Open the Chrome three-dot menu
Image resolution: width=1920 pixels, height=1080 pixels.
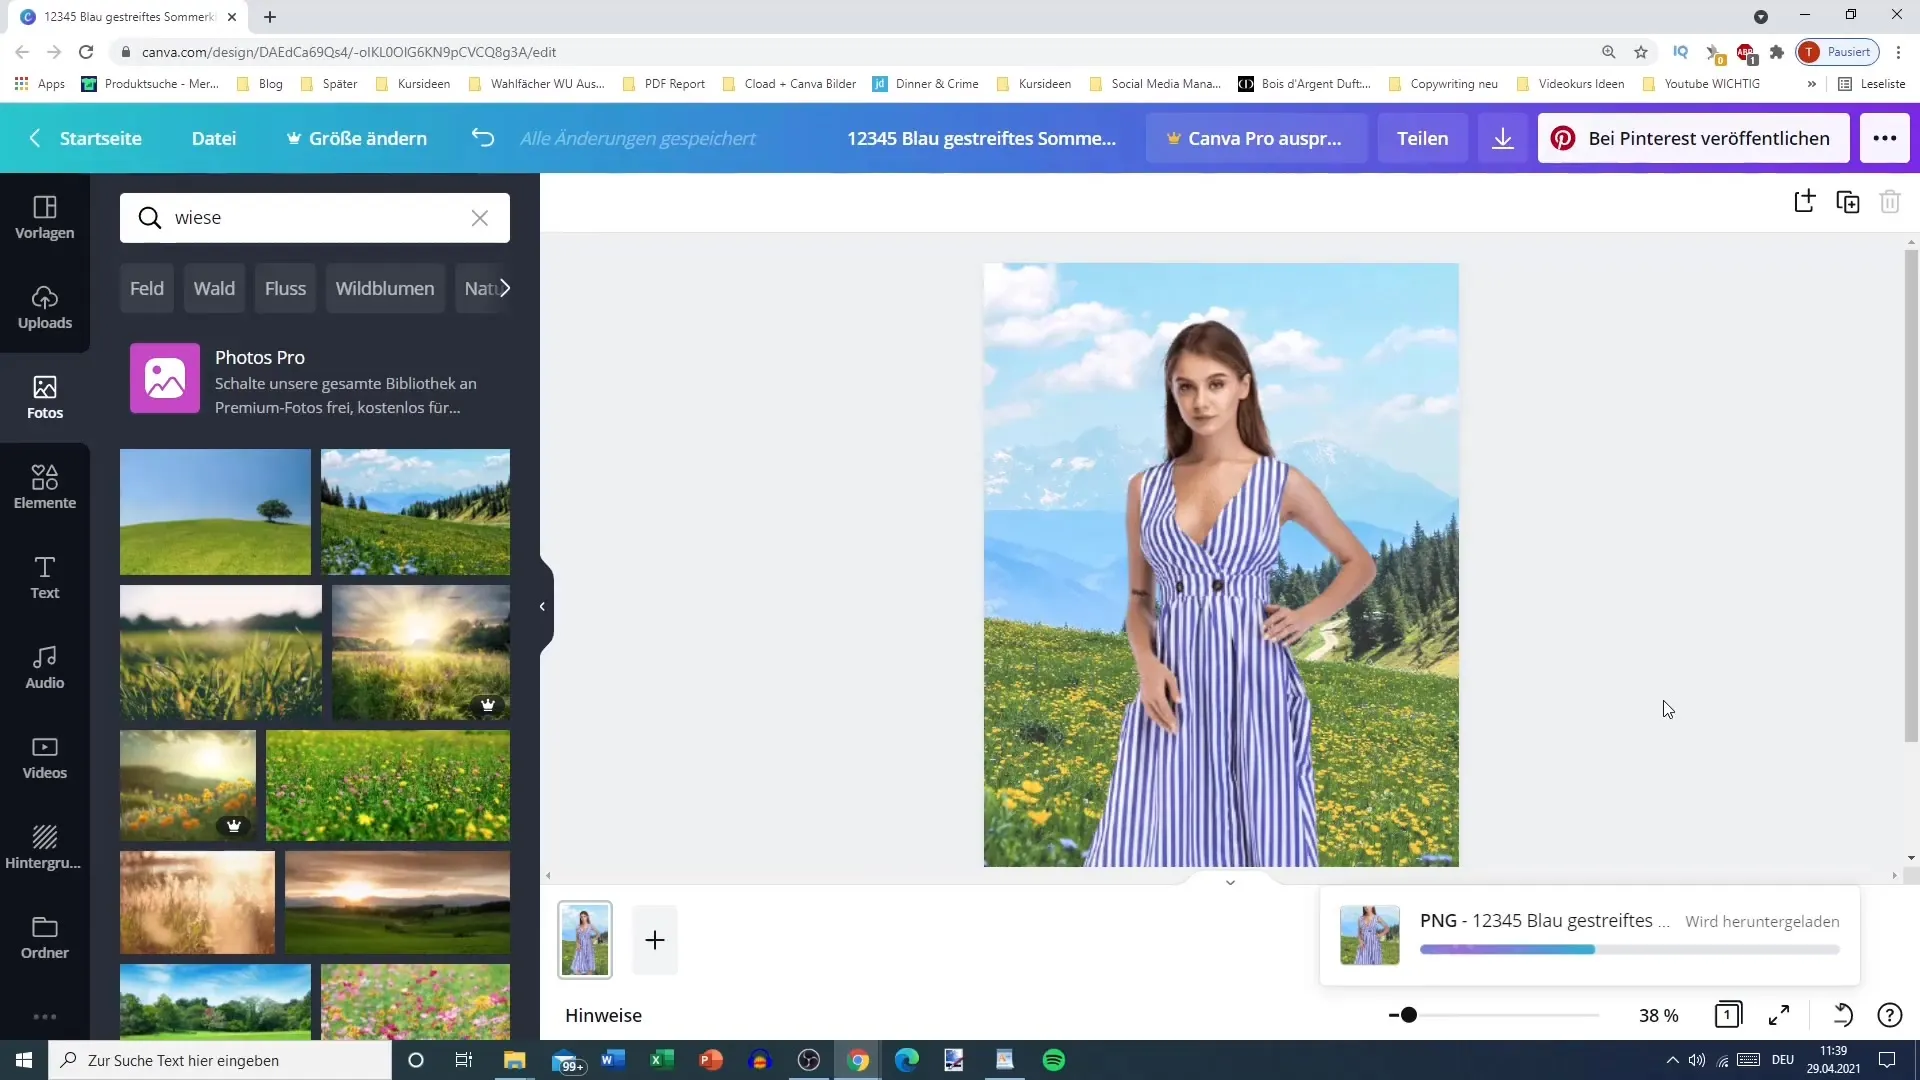click(x=1898, y=52)
